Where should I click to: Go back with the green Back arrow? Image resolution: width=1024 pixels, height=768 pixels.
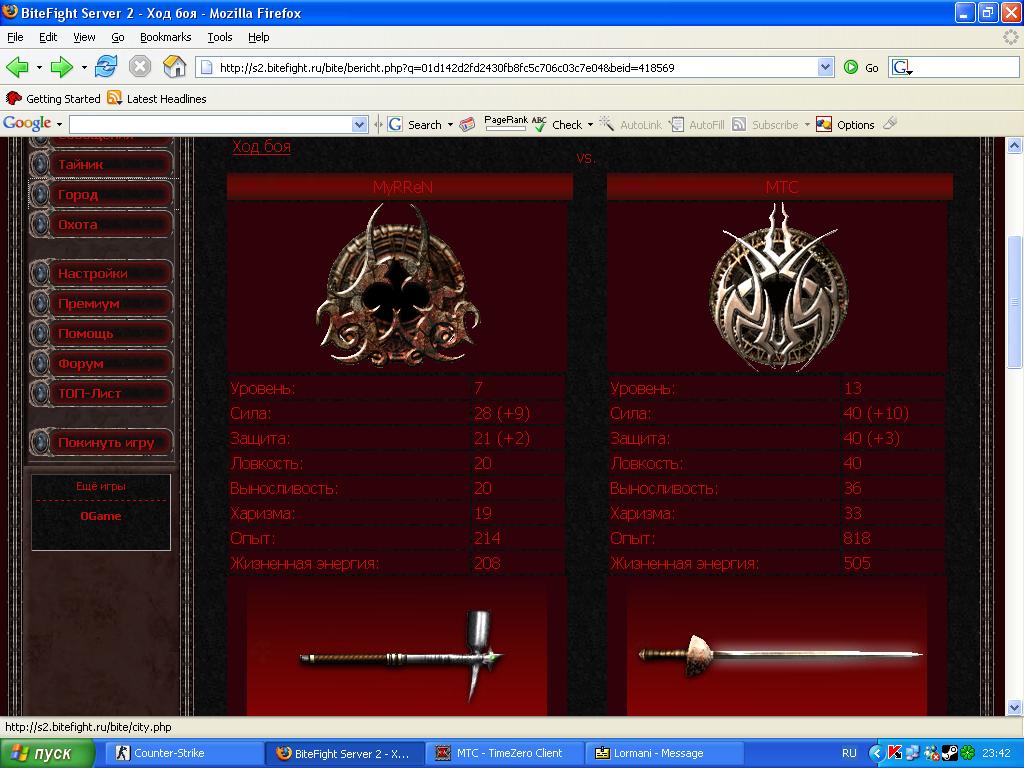pos(18,67)
